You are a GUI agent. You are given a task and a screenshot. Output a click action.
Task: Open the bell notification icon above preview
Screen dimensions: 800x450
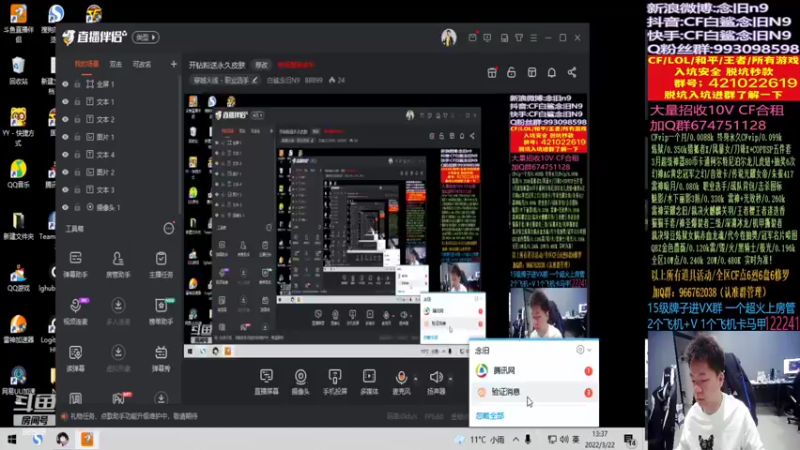(x=552, y=72)
